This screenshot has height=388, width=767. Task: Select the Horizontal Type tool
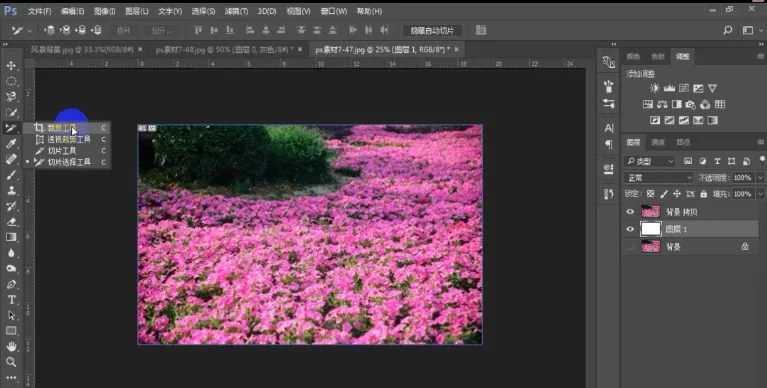(11, 300)
